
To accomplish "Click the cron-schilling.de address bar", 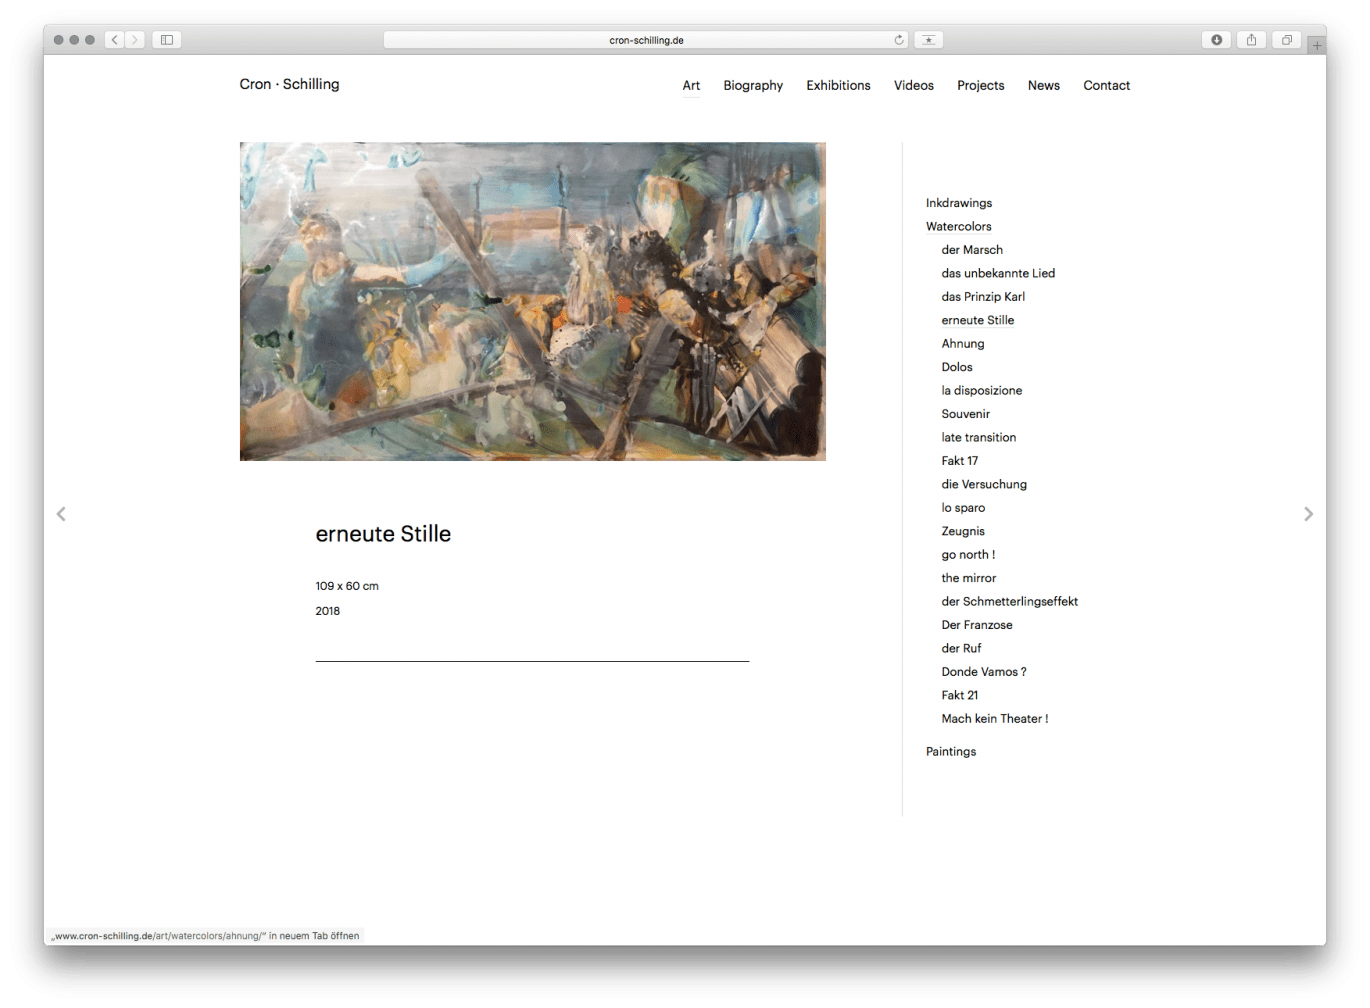I will point(646,40).
